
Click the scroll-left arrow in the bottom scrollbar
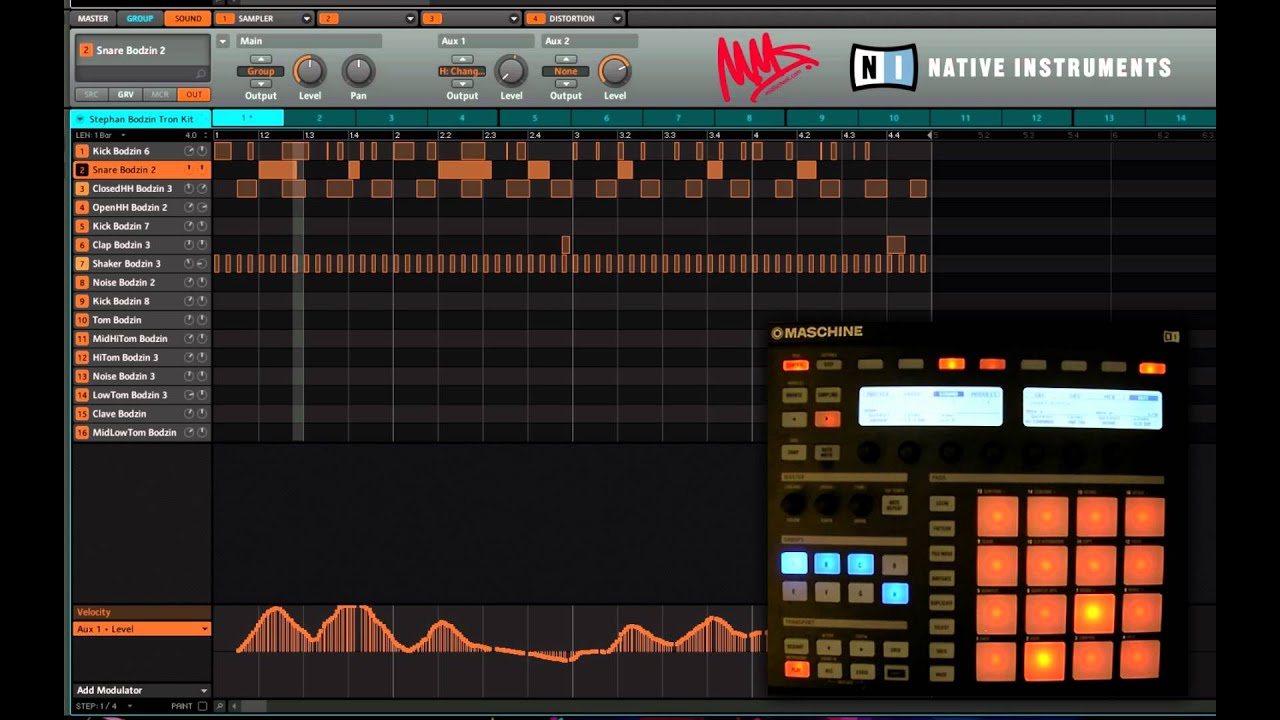click(234, 706)
